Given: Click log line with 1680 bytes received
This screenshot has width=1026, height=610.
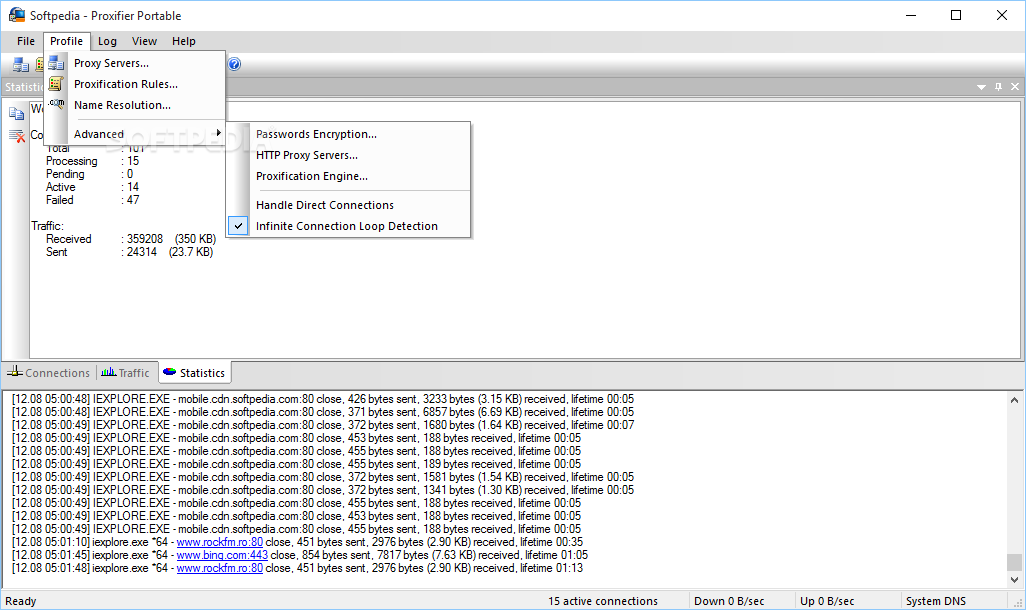Looking at the screenshot, I should 323,425.
